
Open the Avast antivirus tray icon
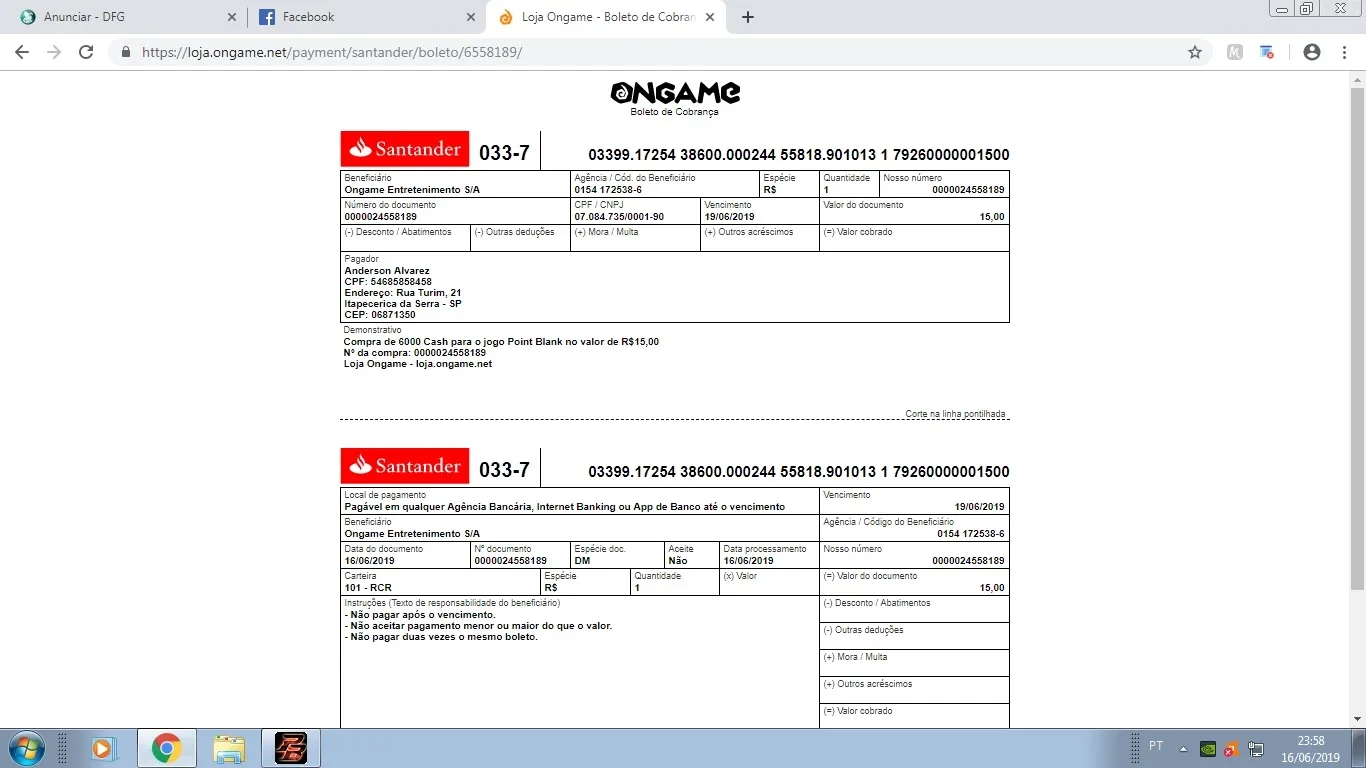coord(1232,748)
